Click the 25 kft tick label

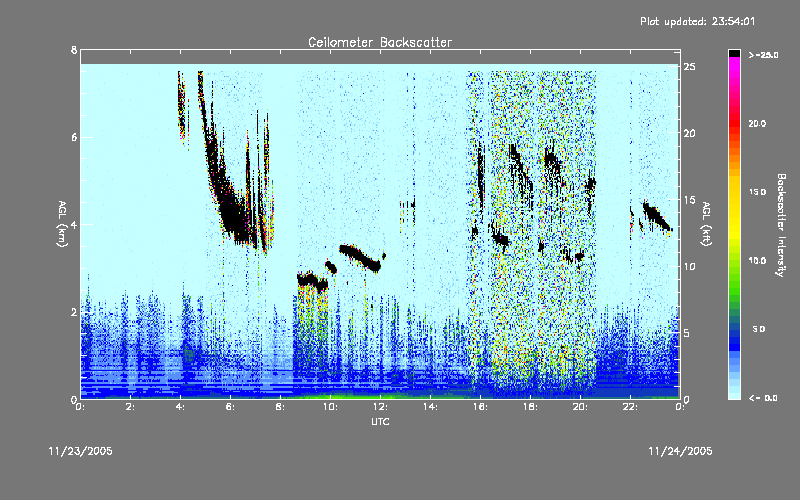689,67
